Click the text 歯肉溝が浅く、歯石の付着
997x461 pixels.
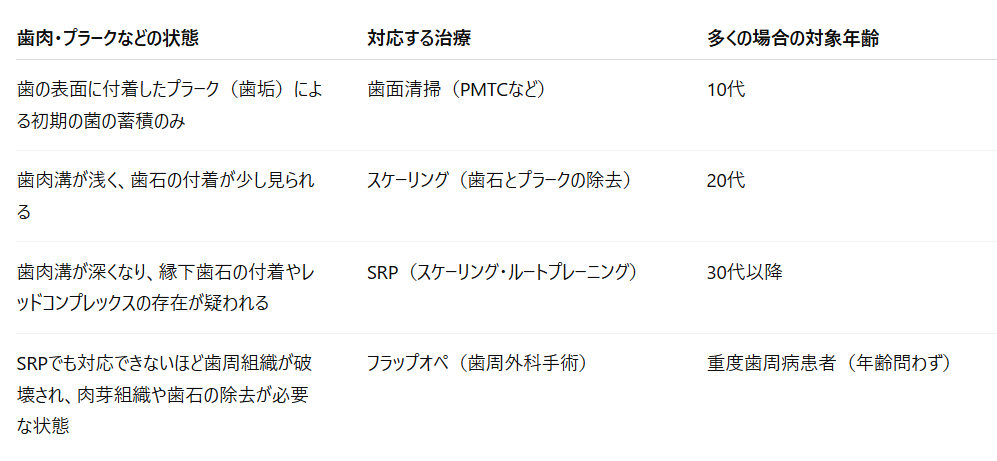tap(113, 181)
